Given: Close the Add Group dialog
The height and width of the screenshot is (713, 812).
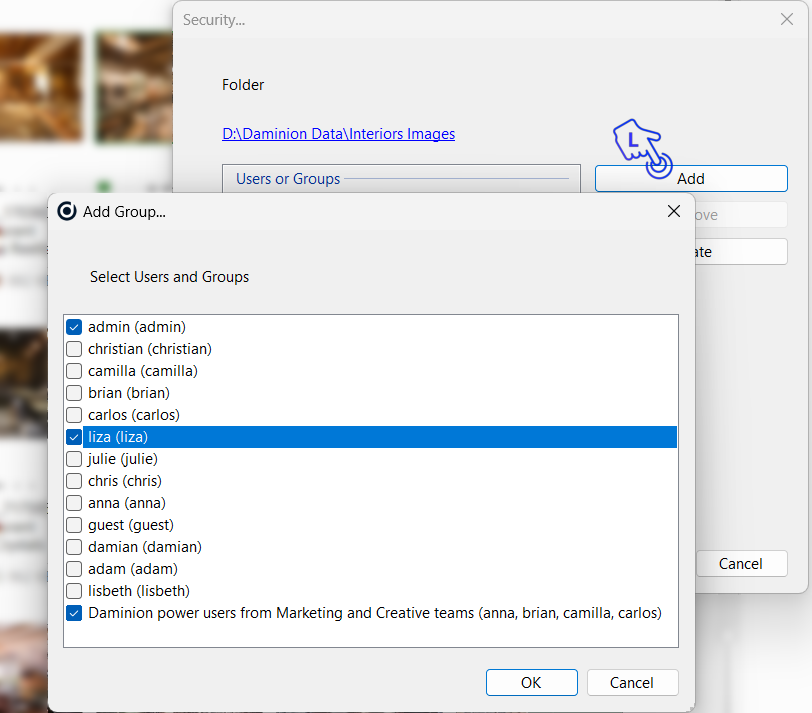Looking at the screenshot, I should coord(674,211).
